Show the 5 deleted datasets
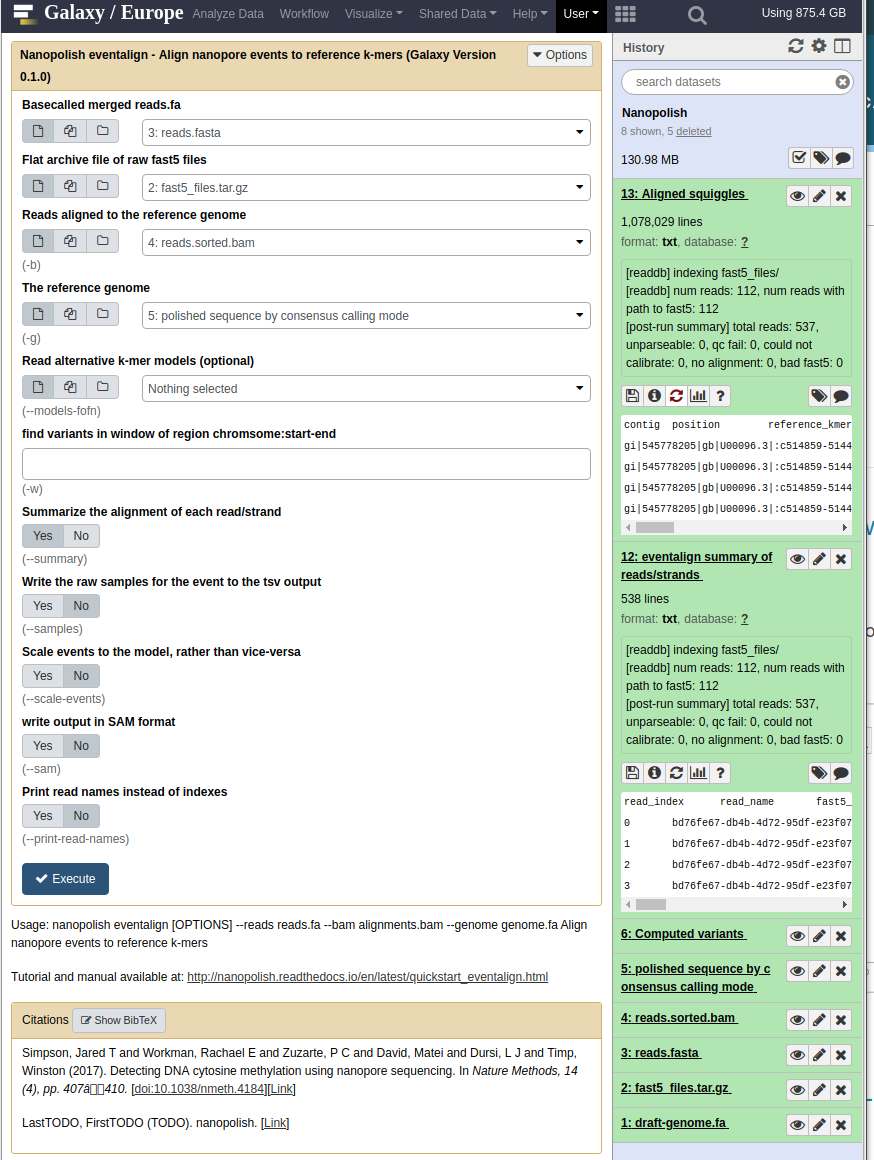874x1160 pixels. [693, 131]
